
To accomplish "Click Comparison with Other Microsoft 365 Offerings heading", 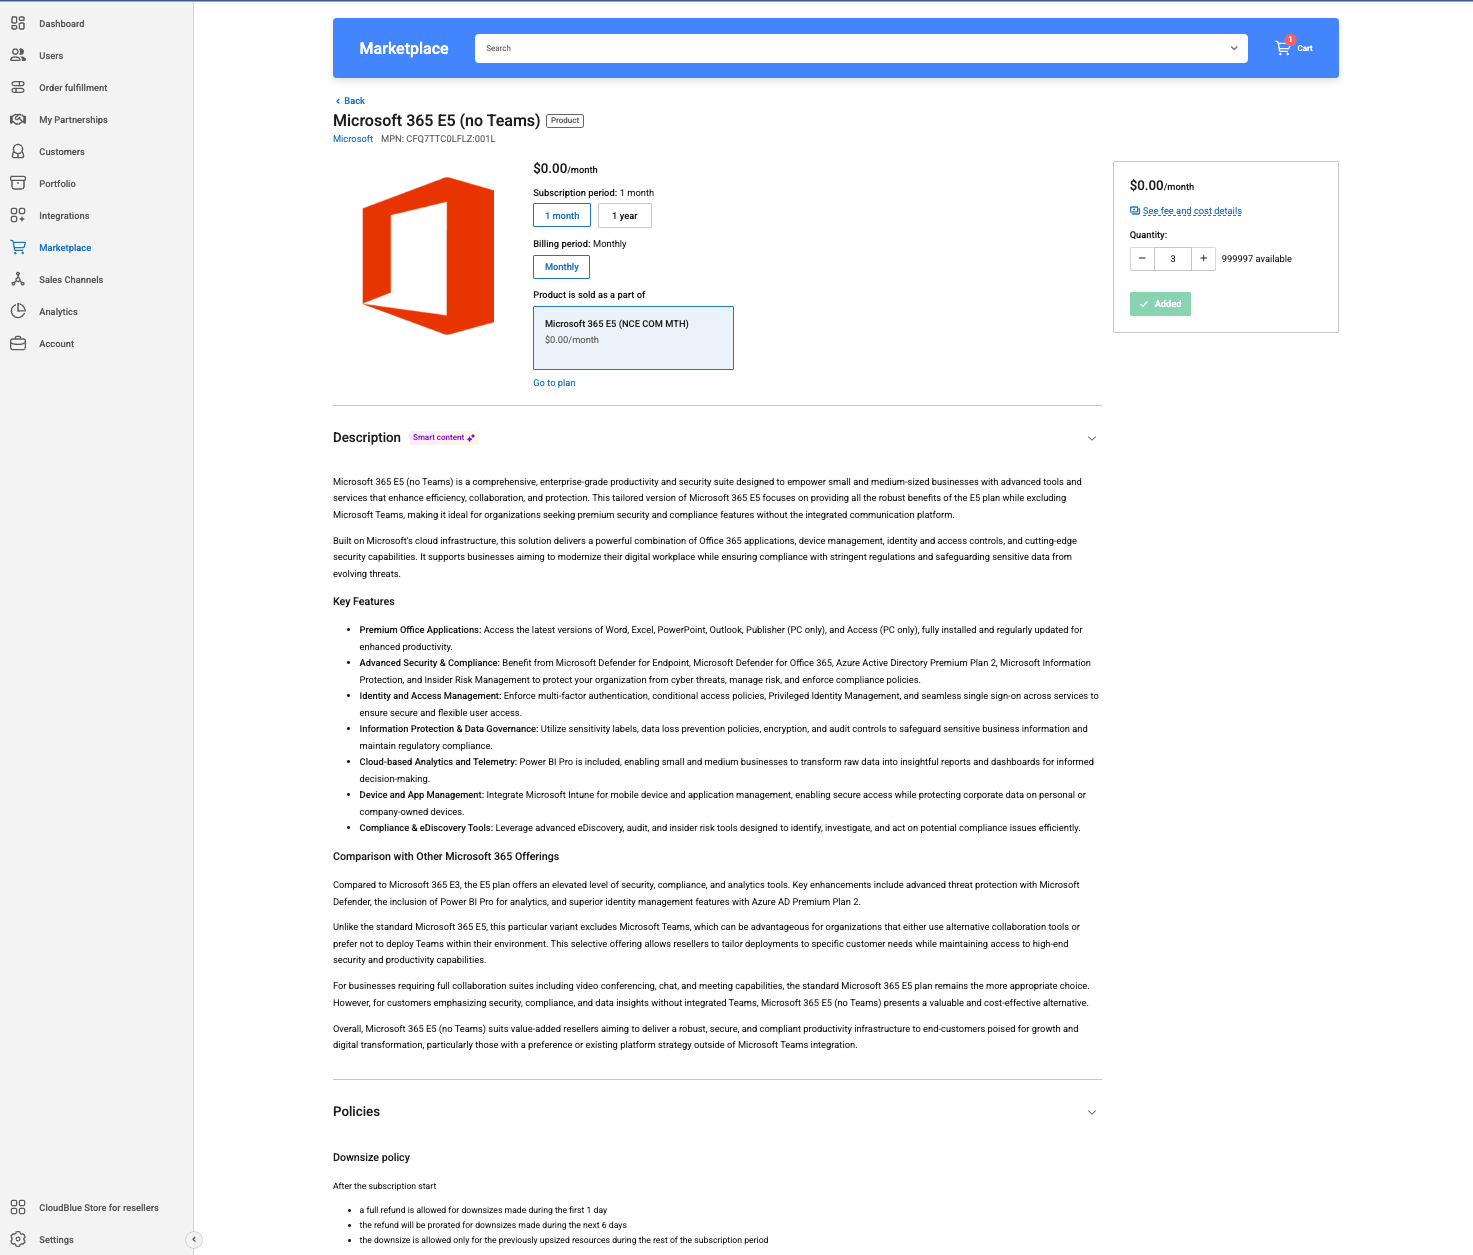I will coord(446,856).
